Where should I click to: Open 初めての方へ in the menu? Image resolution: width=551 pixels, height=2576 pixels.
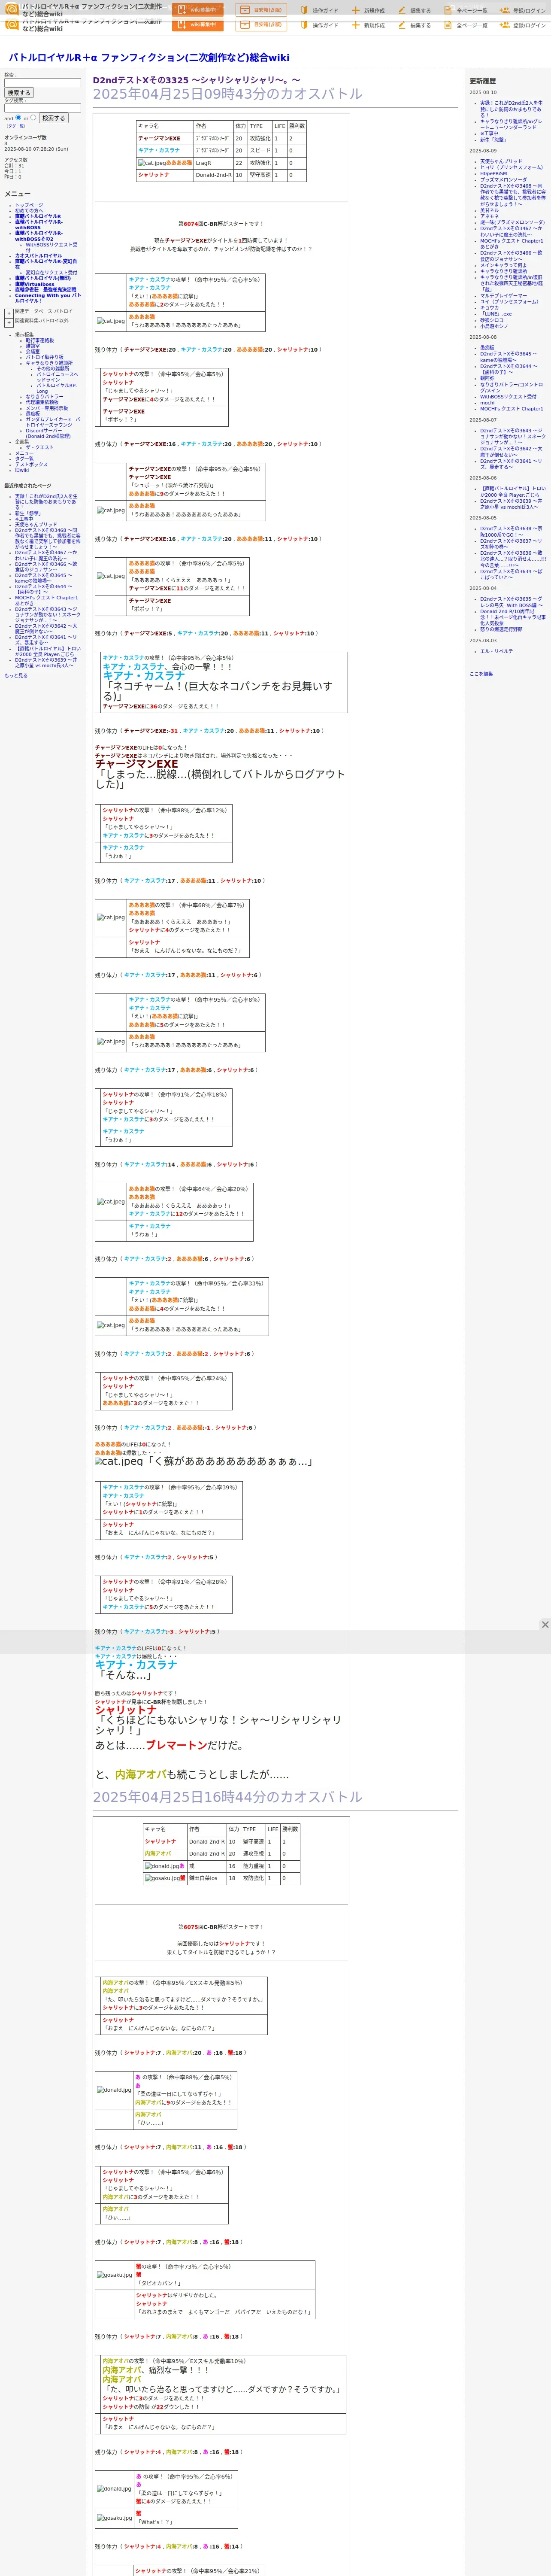pyautogui.click(x=29, y=211)
